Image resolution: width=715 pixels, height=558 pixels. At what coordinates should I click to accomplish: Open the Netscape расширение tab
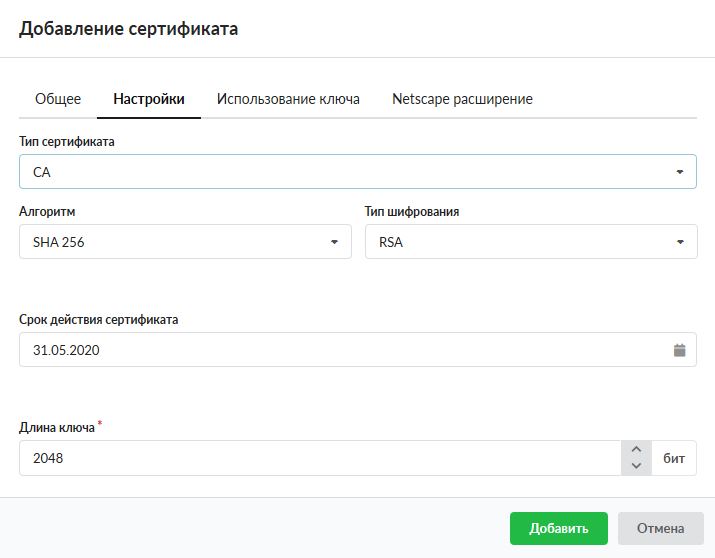pyautogui.click(x=462, y=99)
